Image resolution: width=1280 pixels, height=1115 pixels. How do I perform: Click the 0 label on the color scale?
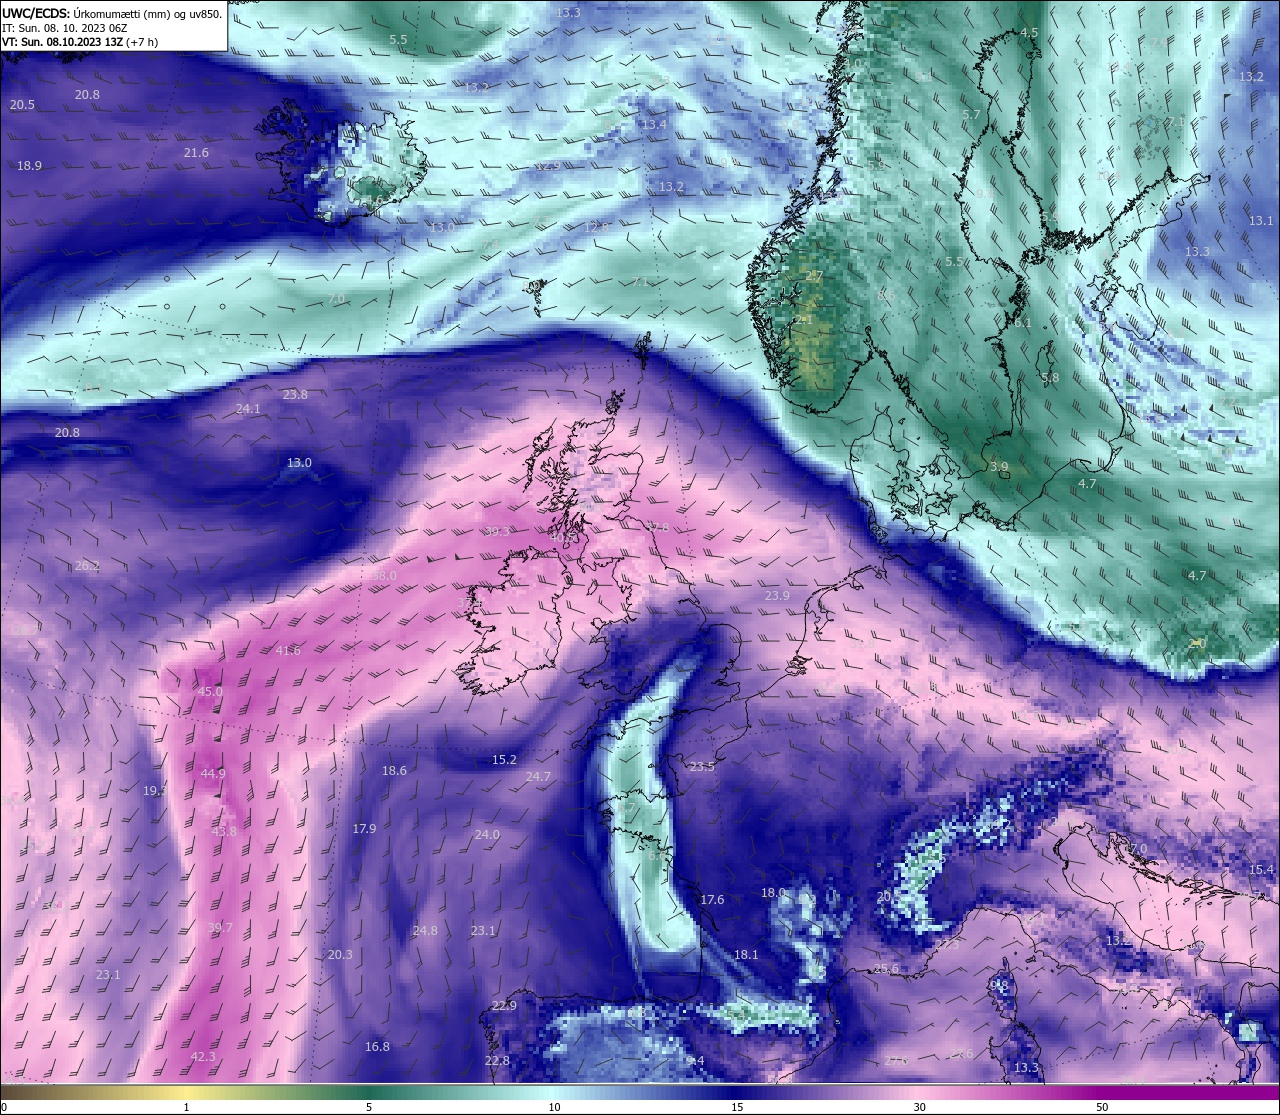click(x=4, y=1107)
